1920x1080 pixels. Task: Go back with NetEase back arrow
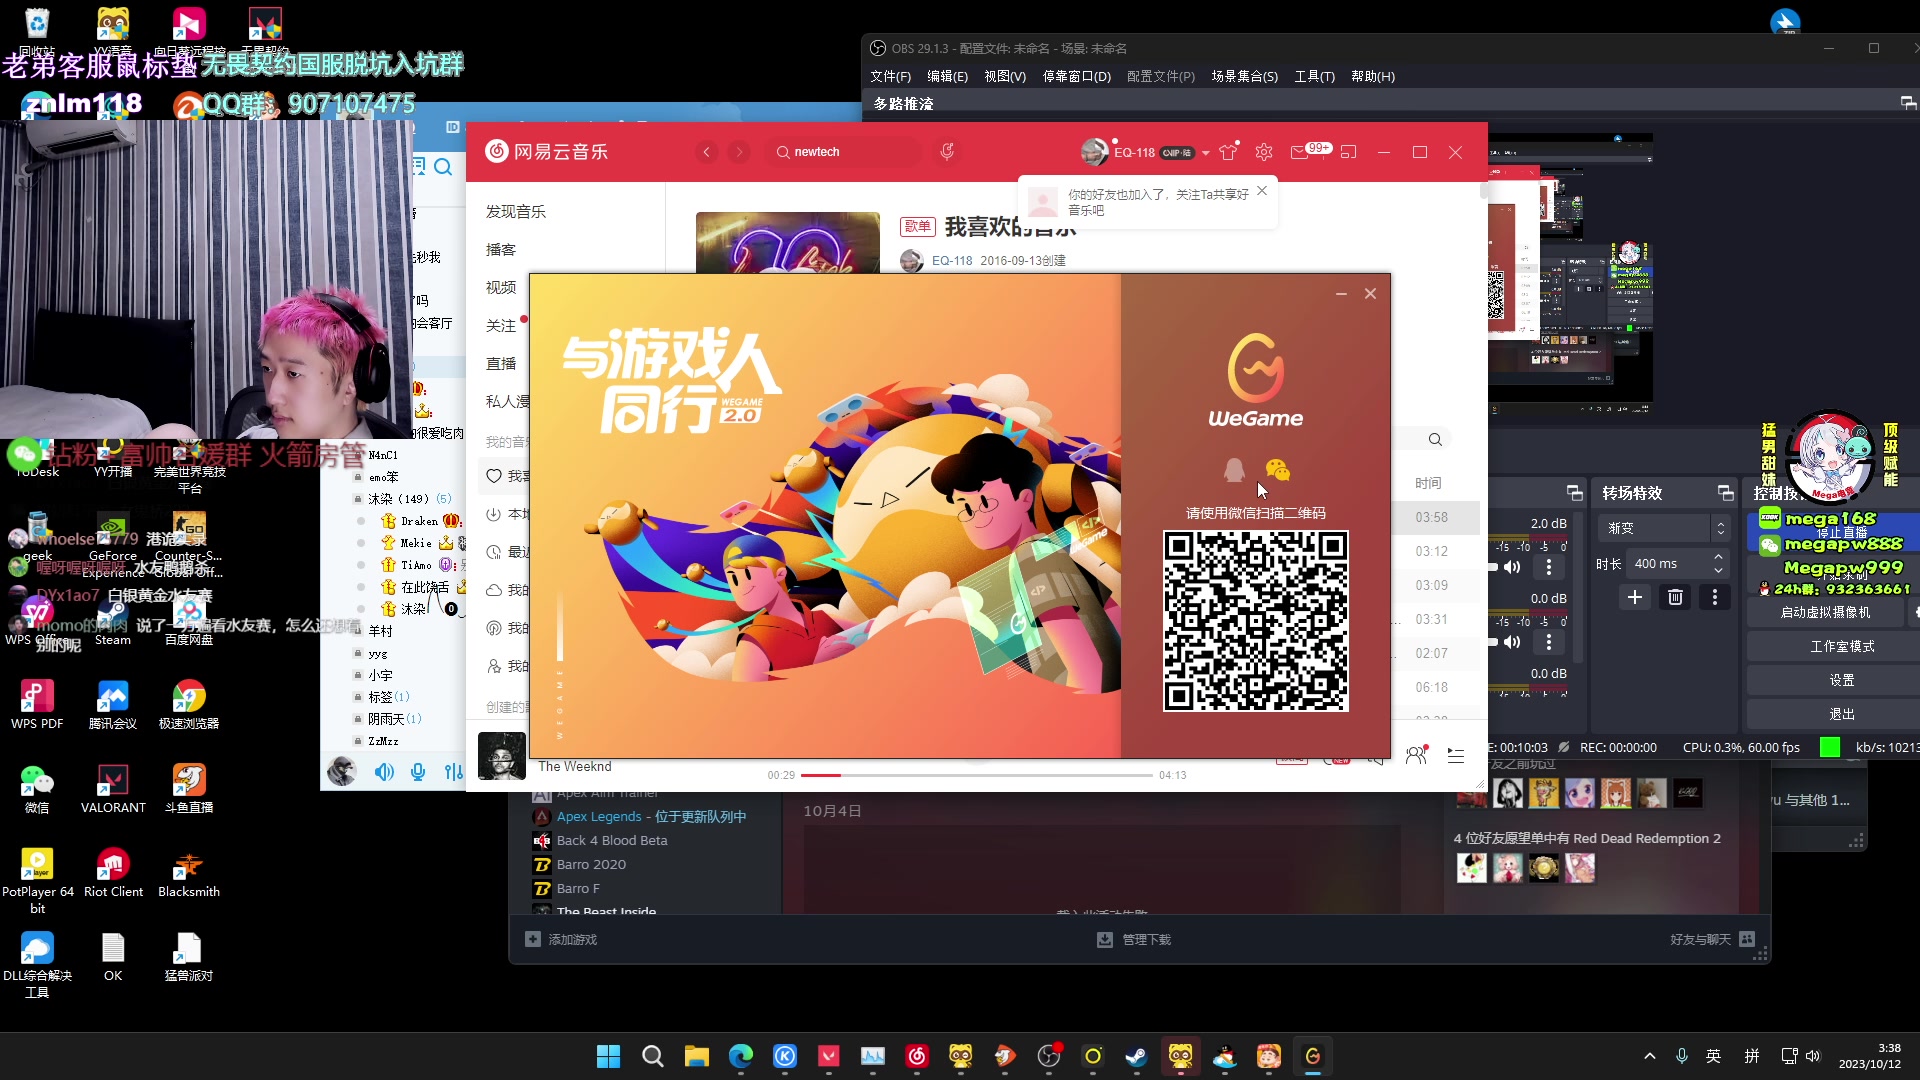pos(707,152)
